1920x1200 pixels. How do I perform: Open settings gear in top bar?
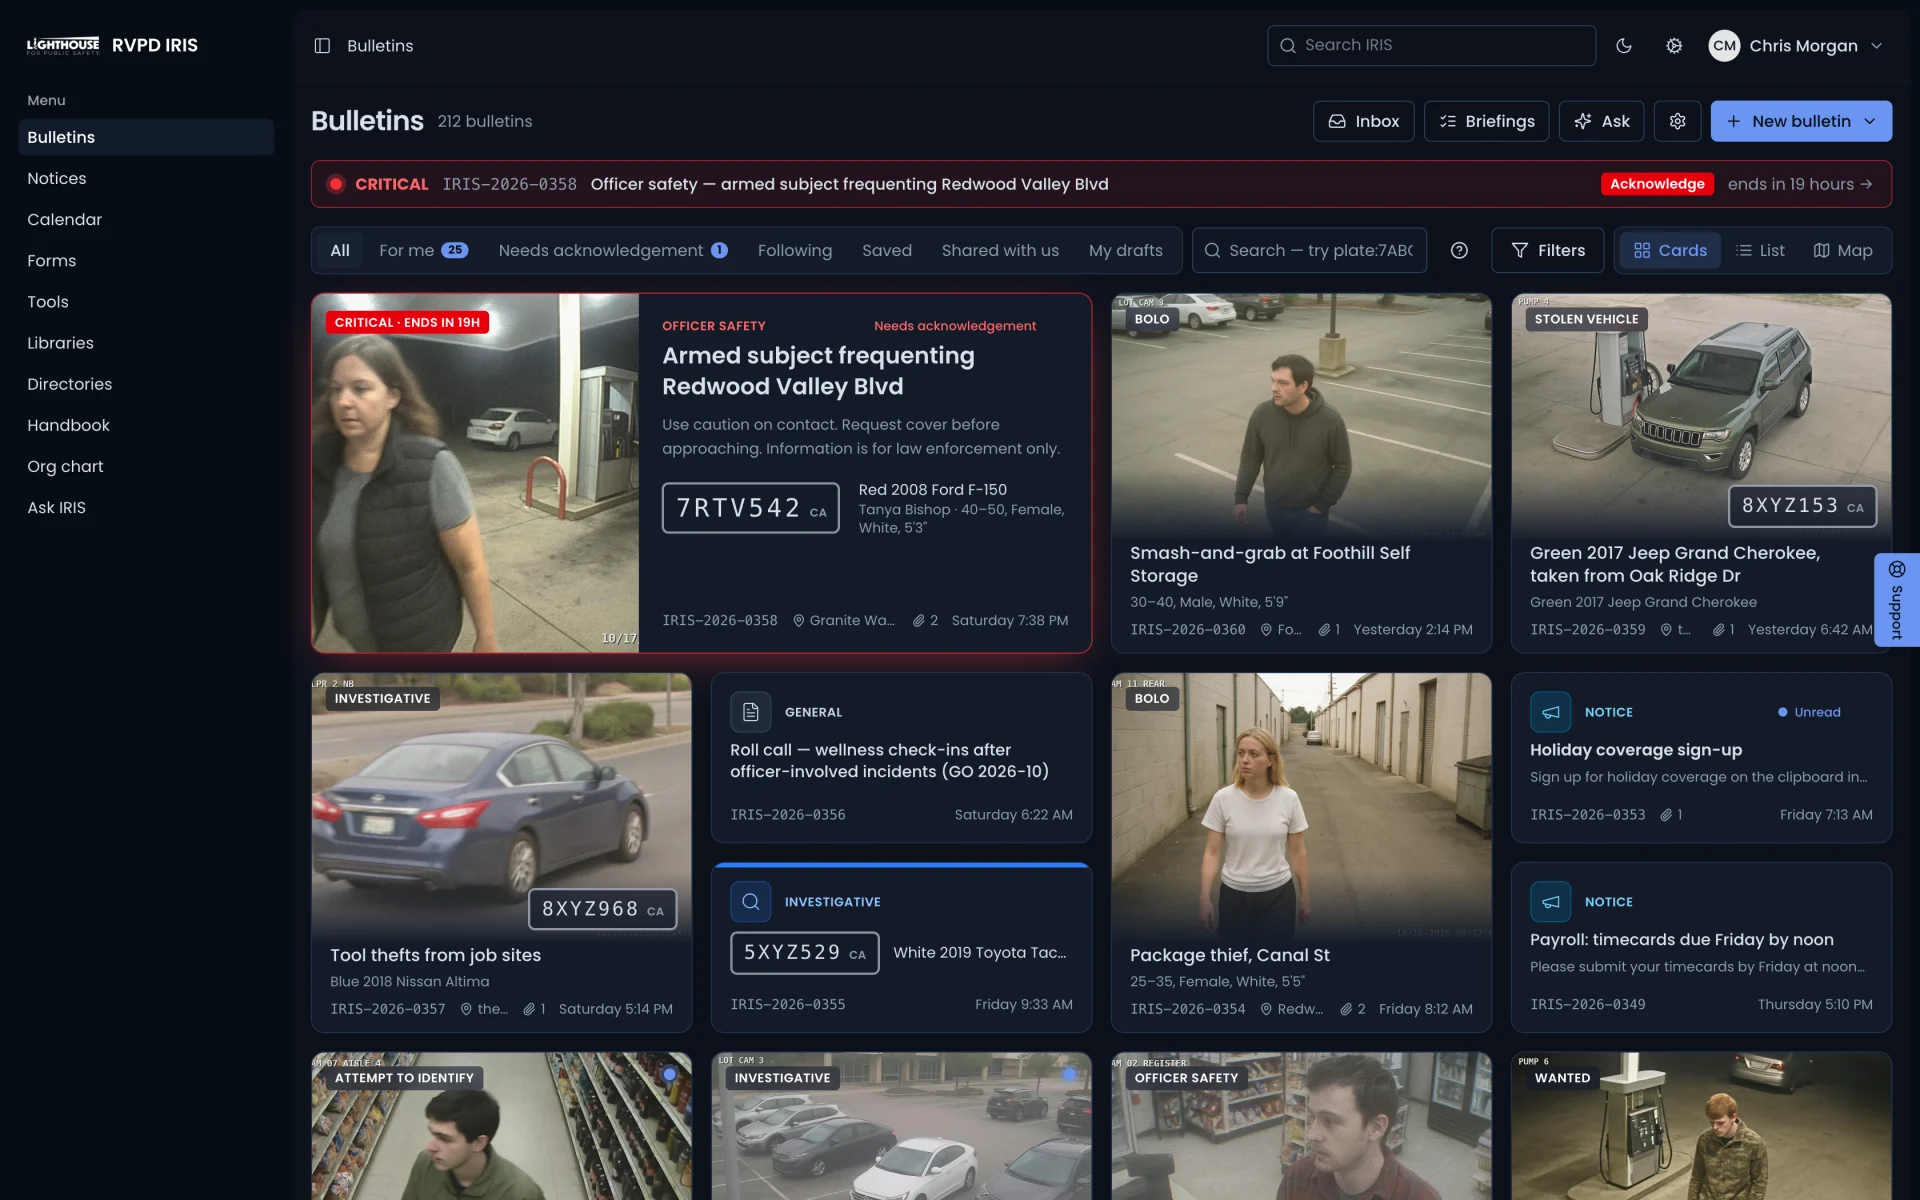coord(1674,46)
